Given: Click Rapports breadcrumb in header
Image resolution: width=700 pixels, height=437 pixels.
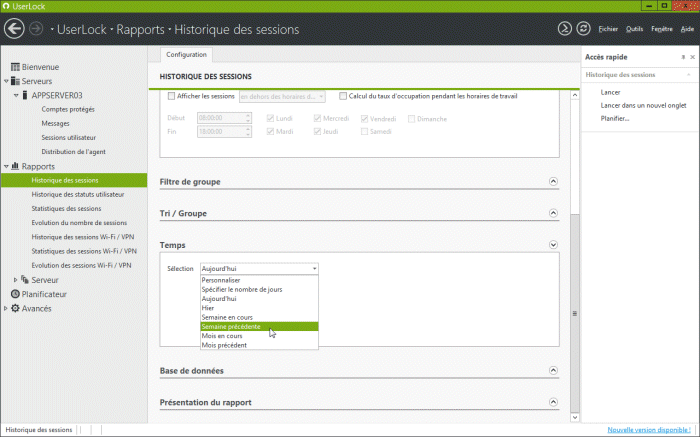Looking at the screenshot, I should 140,29.
